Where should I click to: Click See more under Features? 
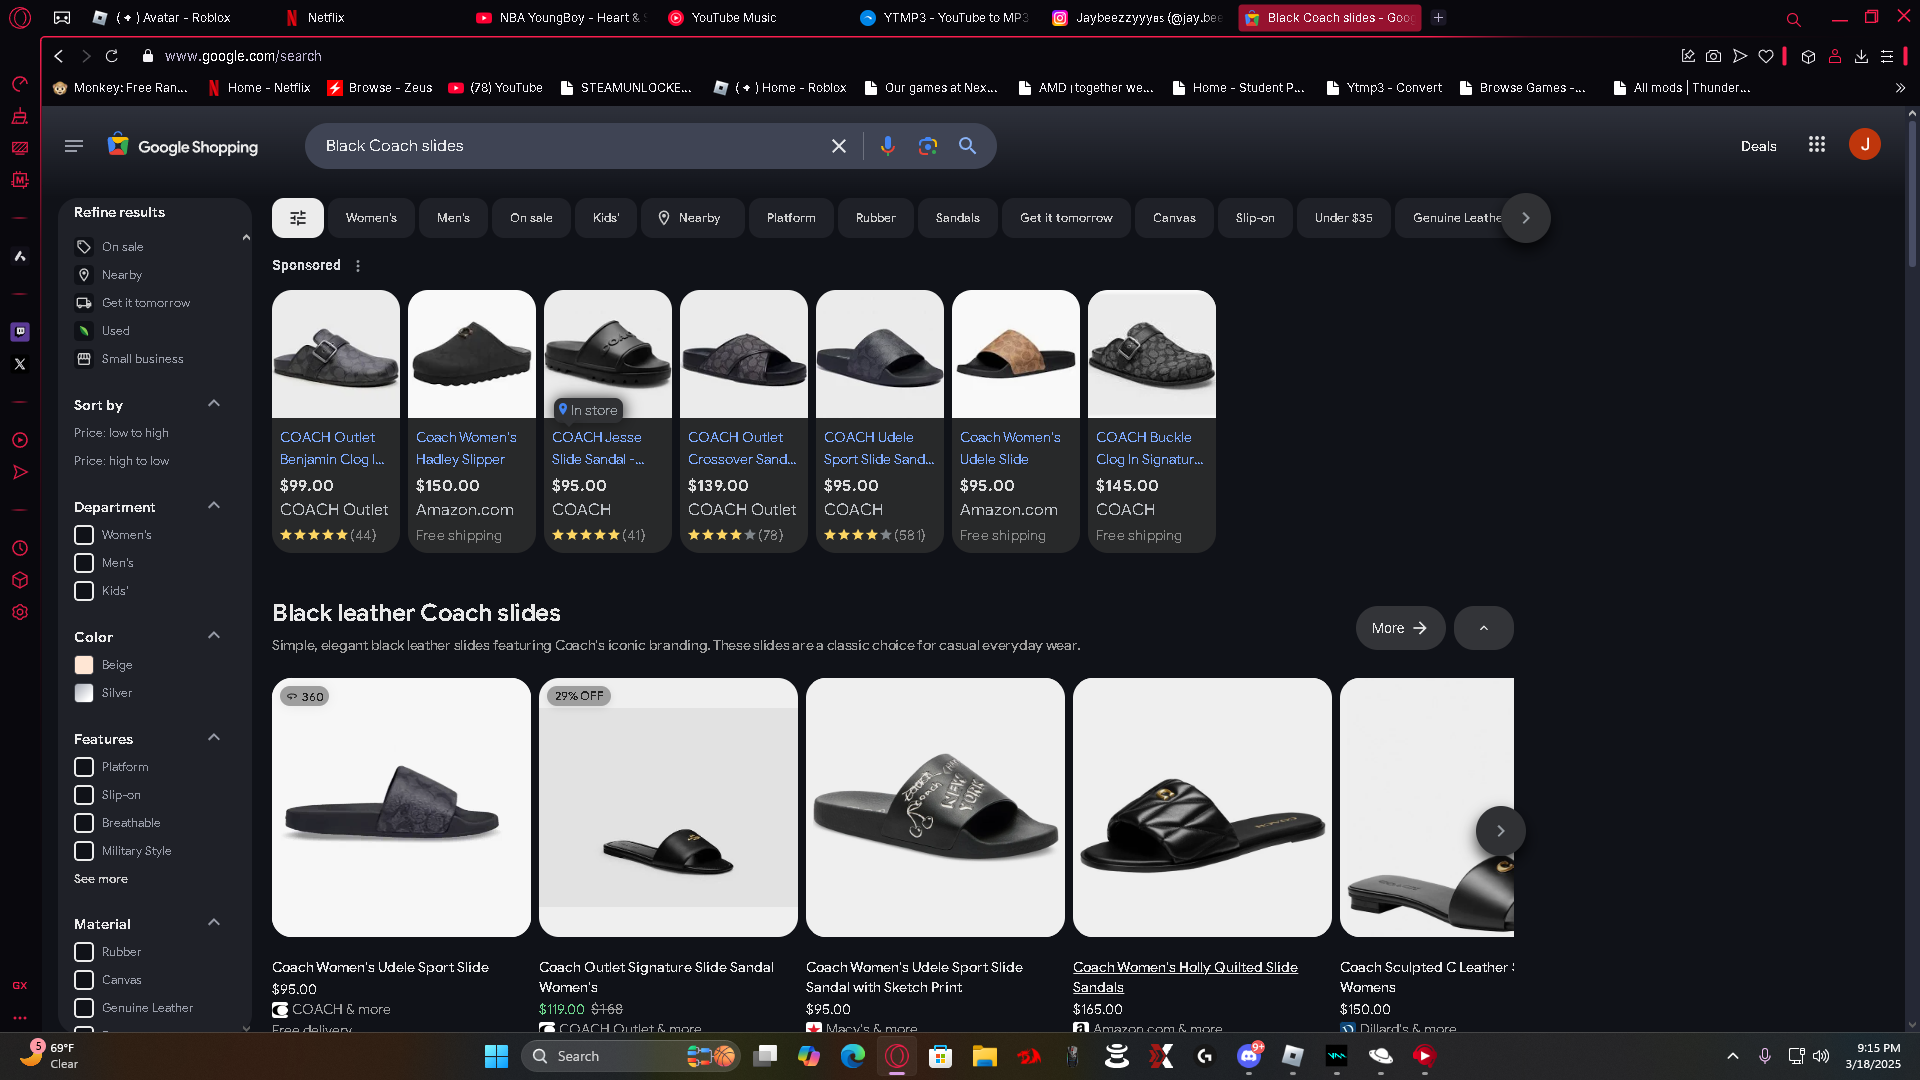[101, 879]
